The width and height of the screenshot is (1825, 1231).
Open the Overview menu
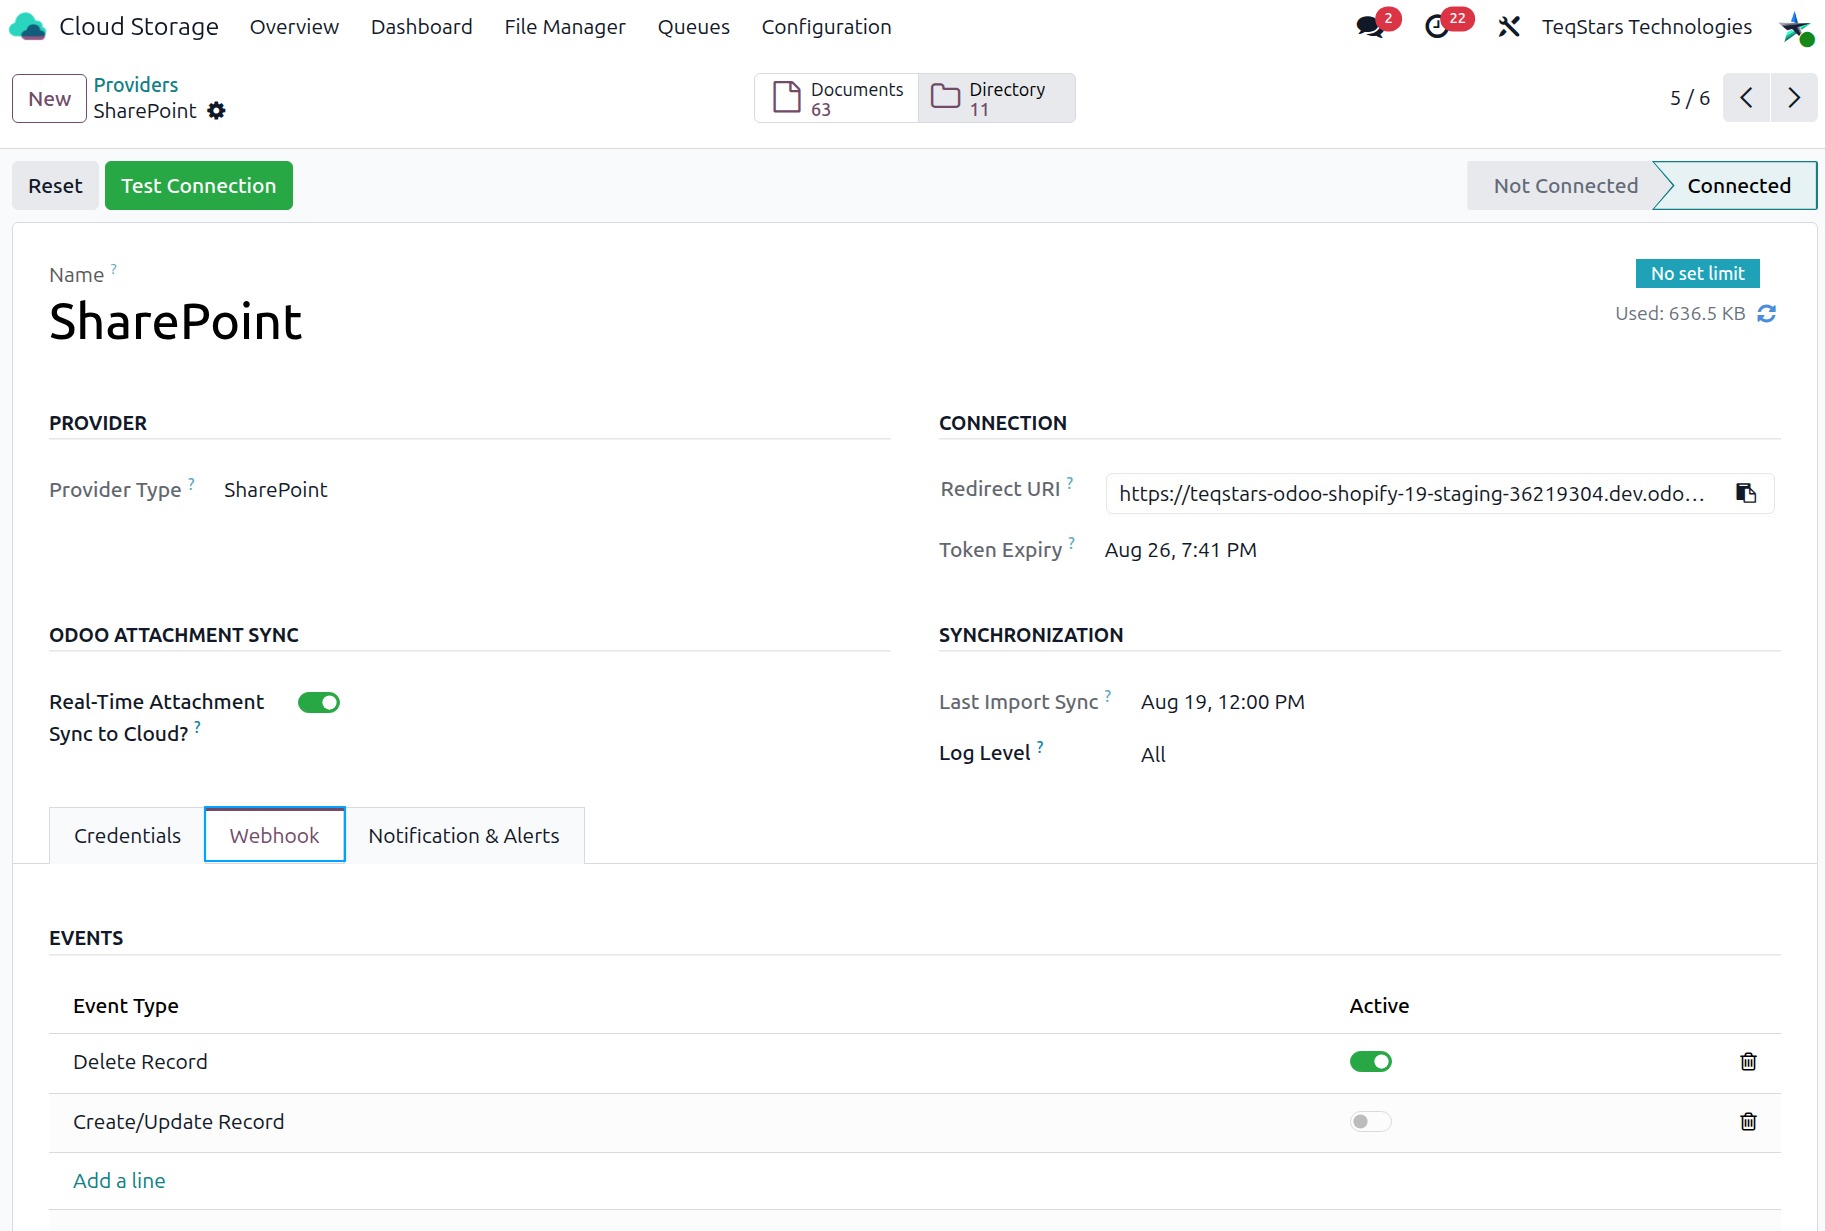point(294,27)
